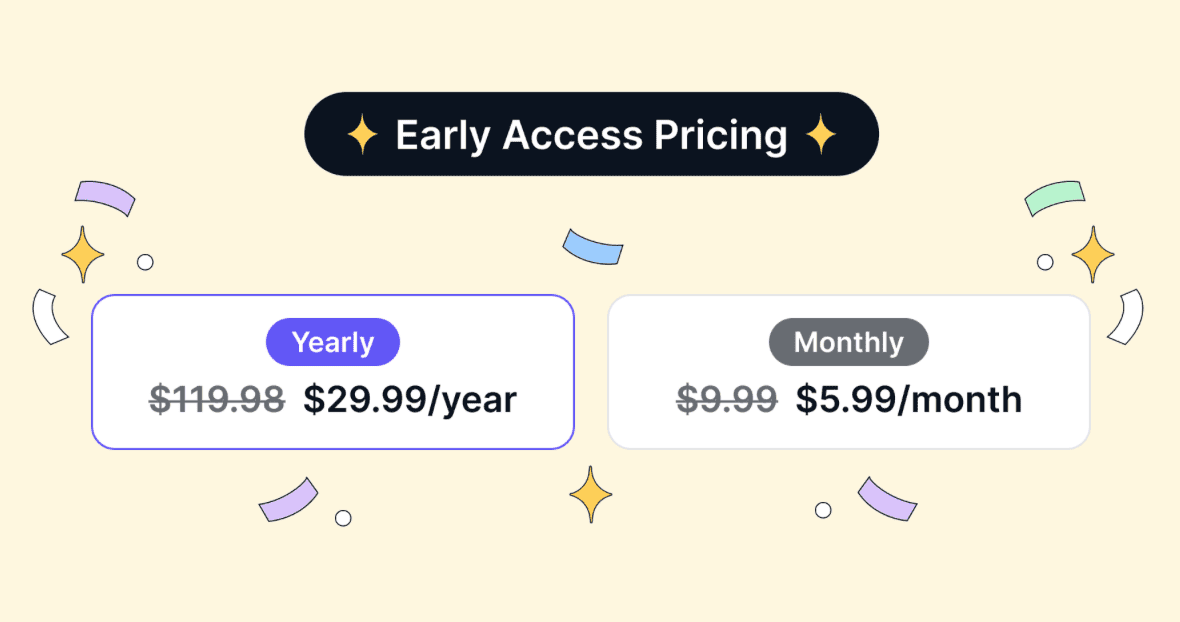Select the Yearly plan badge

tap(333, 343)
